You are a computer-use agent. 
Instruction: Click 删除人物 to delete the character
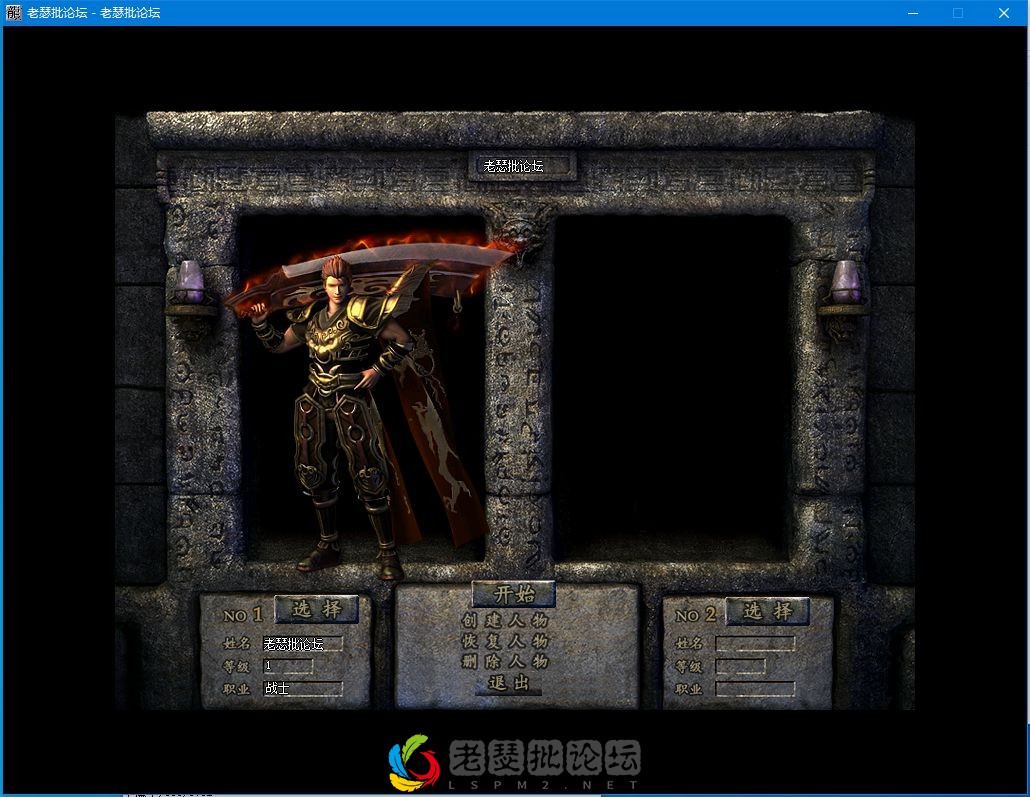tap(505, 661)
